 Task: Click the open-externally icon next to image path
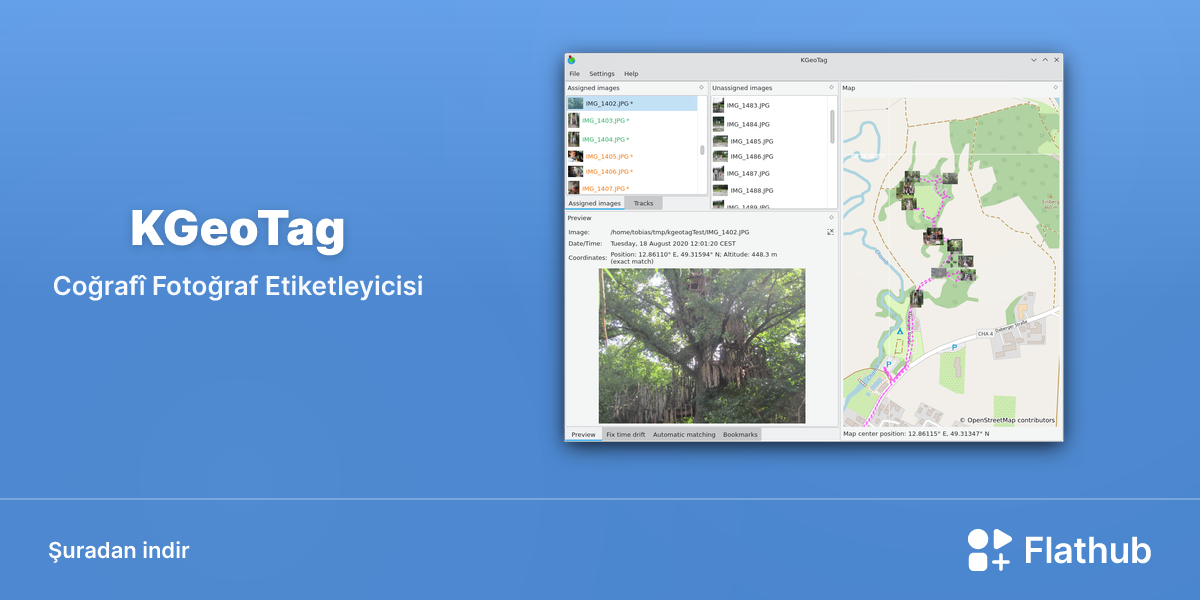[830, 232]
